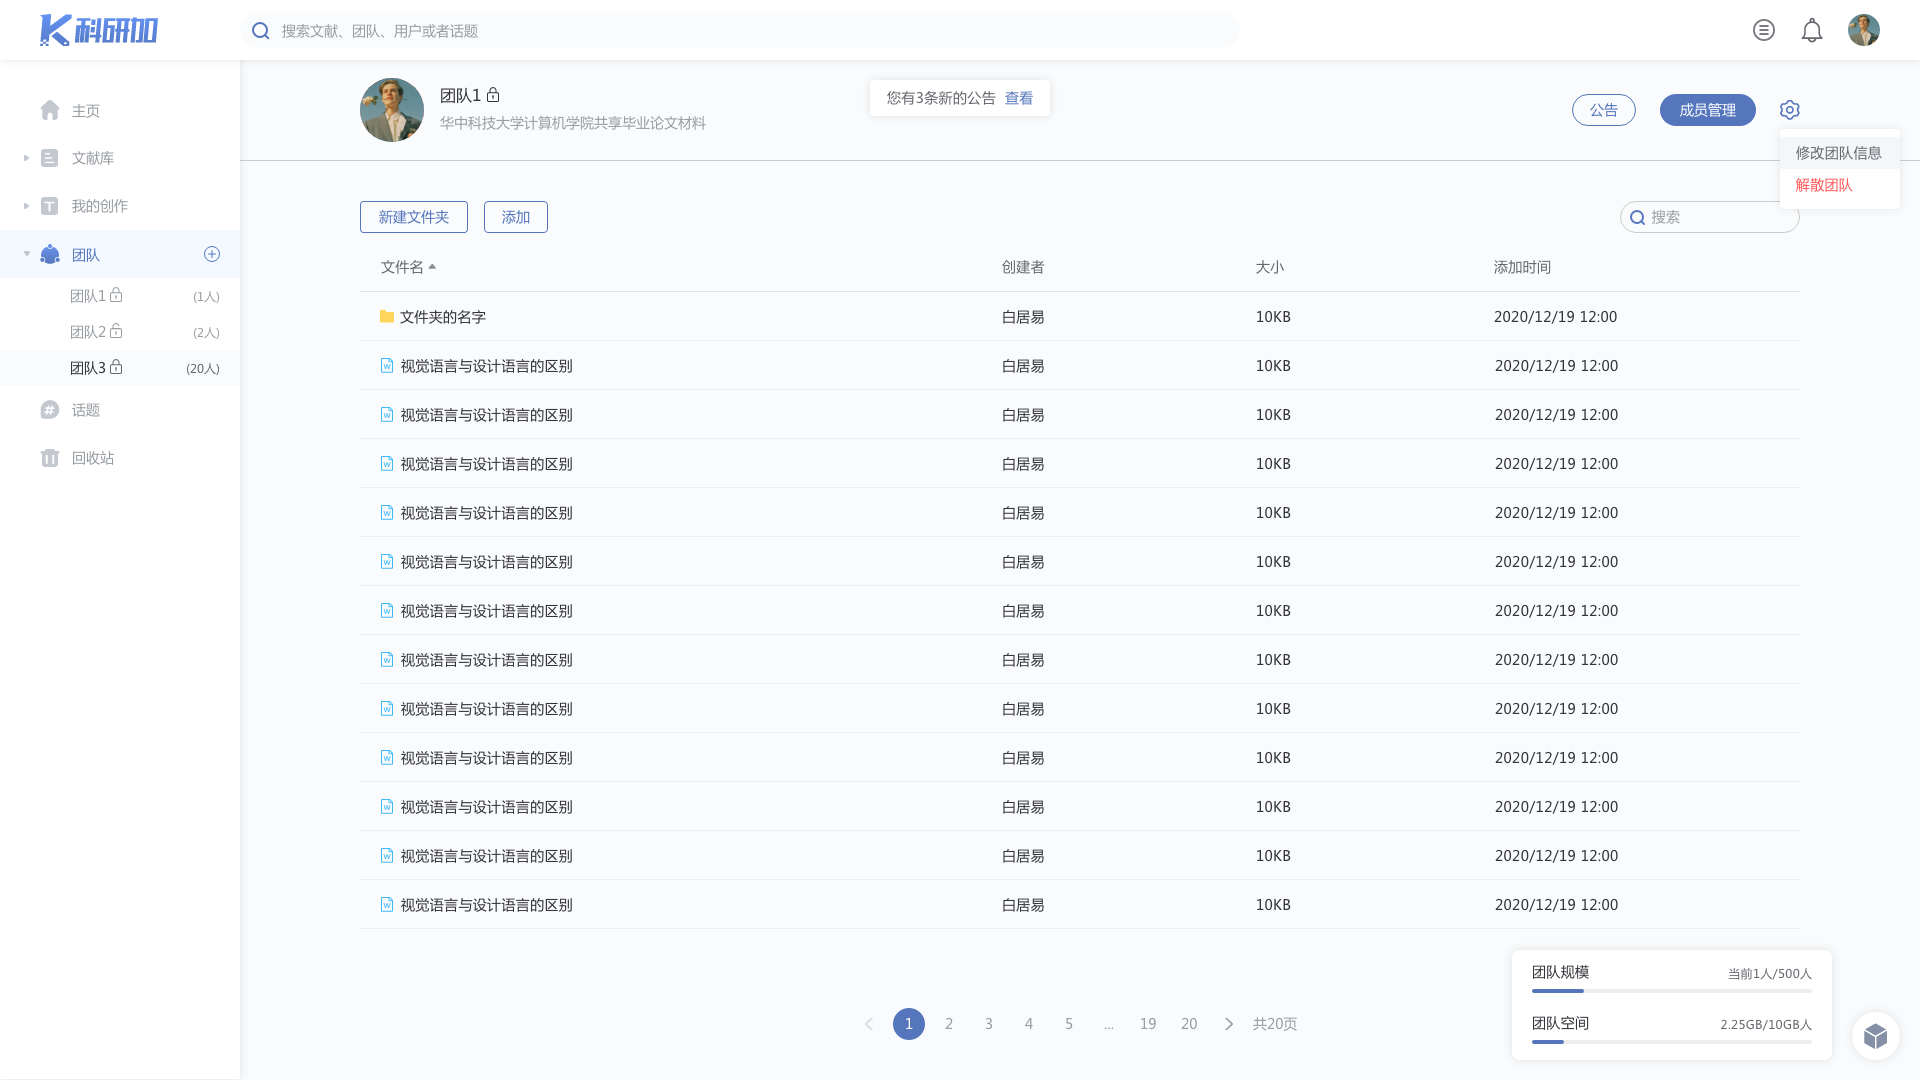Click lock icon beside sidebar 团队1
Viewport: 1920px width, 1080px height.
coord(116,295)
